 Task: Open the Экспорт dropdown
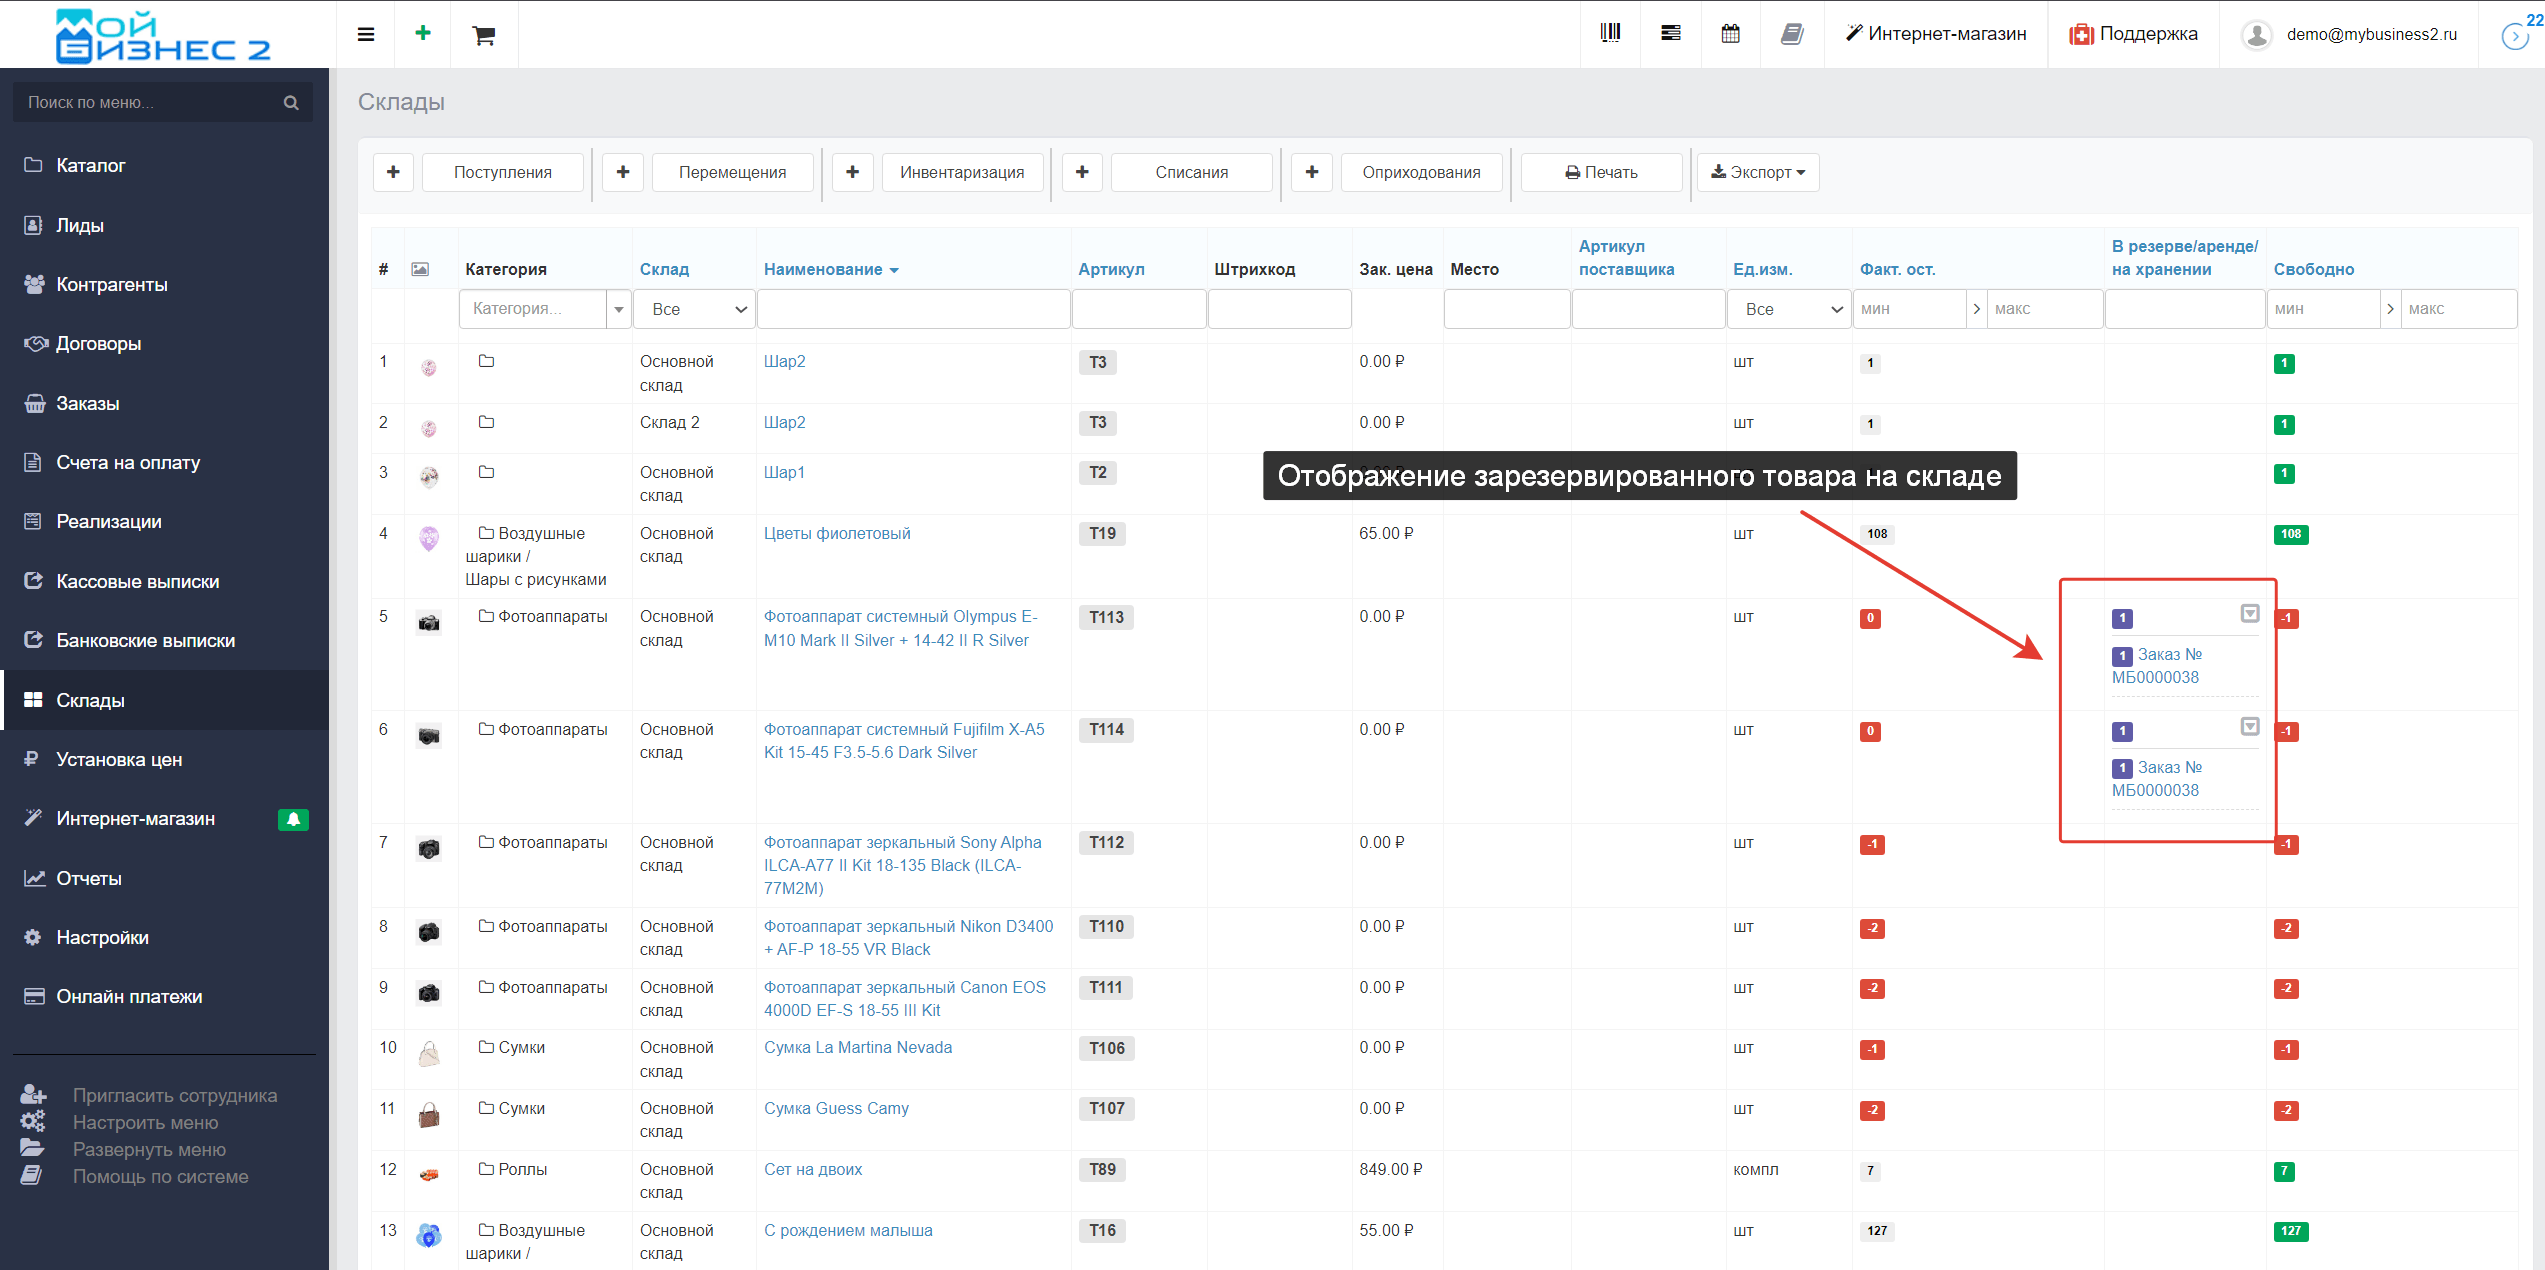pyautogui.click(x=1758, y=172)
